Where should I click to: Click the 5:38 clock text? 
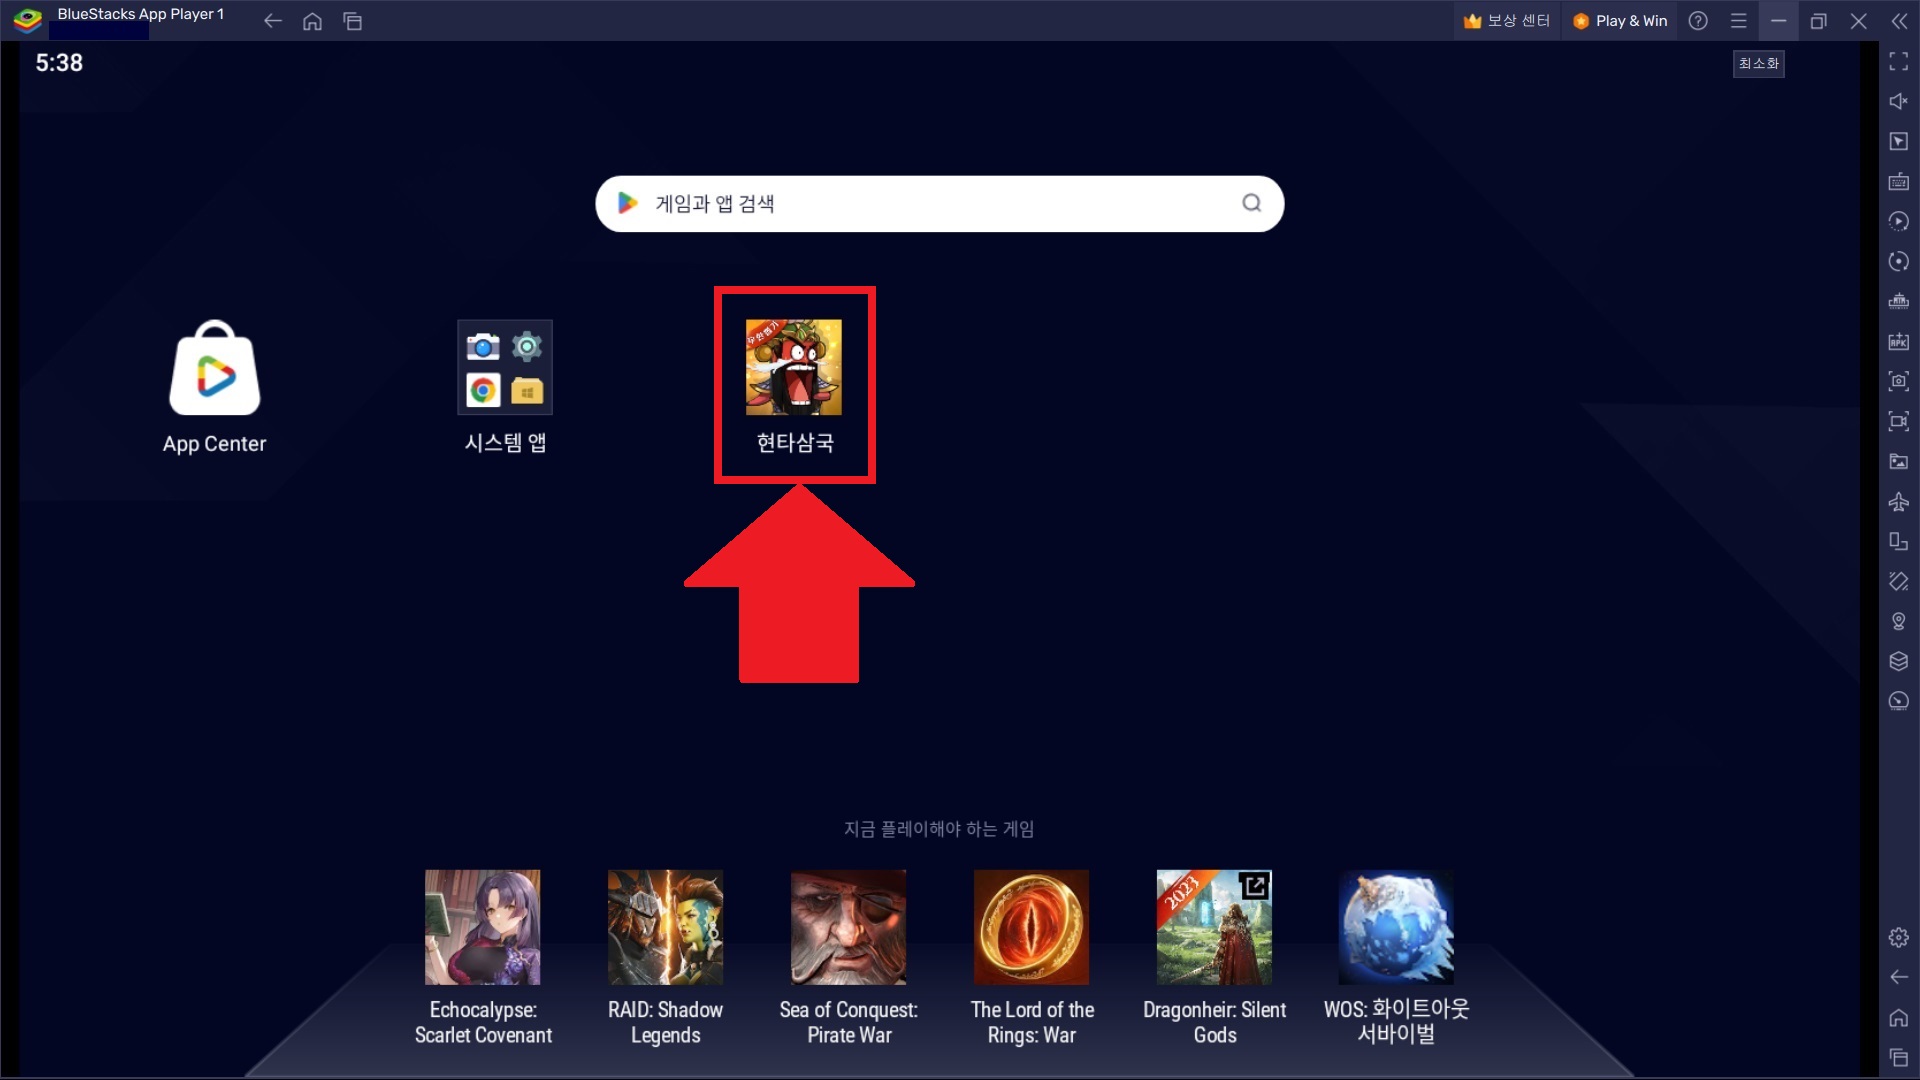coord(59,63)
